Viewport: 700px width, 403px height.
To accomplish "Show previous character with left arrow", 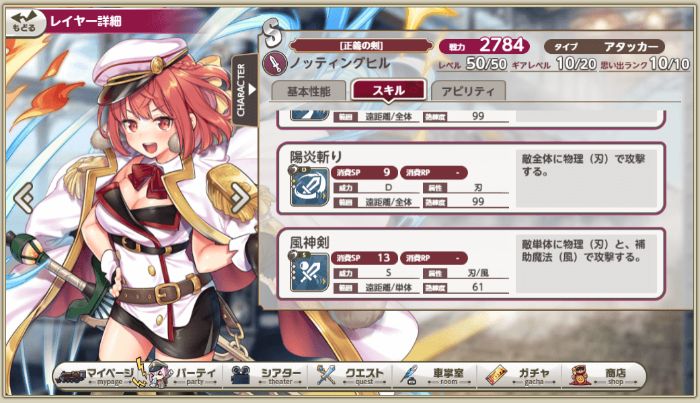I will coord(23,198).
